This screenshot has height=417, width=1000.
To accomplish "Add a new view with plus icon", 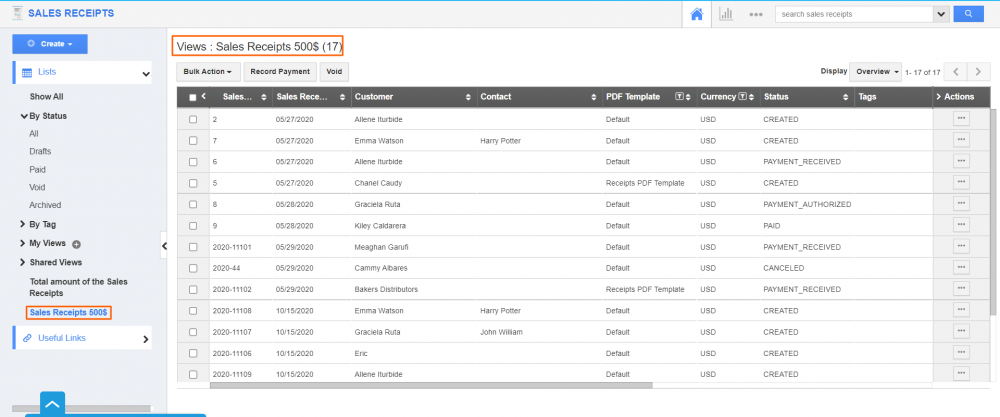I will click(x=76, y=244).
